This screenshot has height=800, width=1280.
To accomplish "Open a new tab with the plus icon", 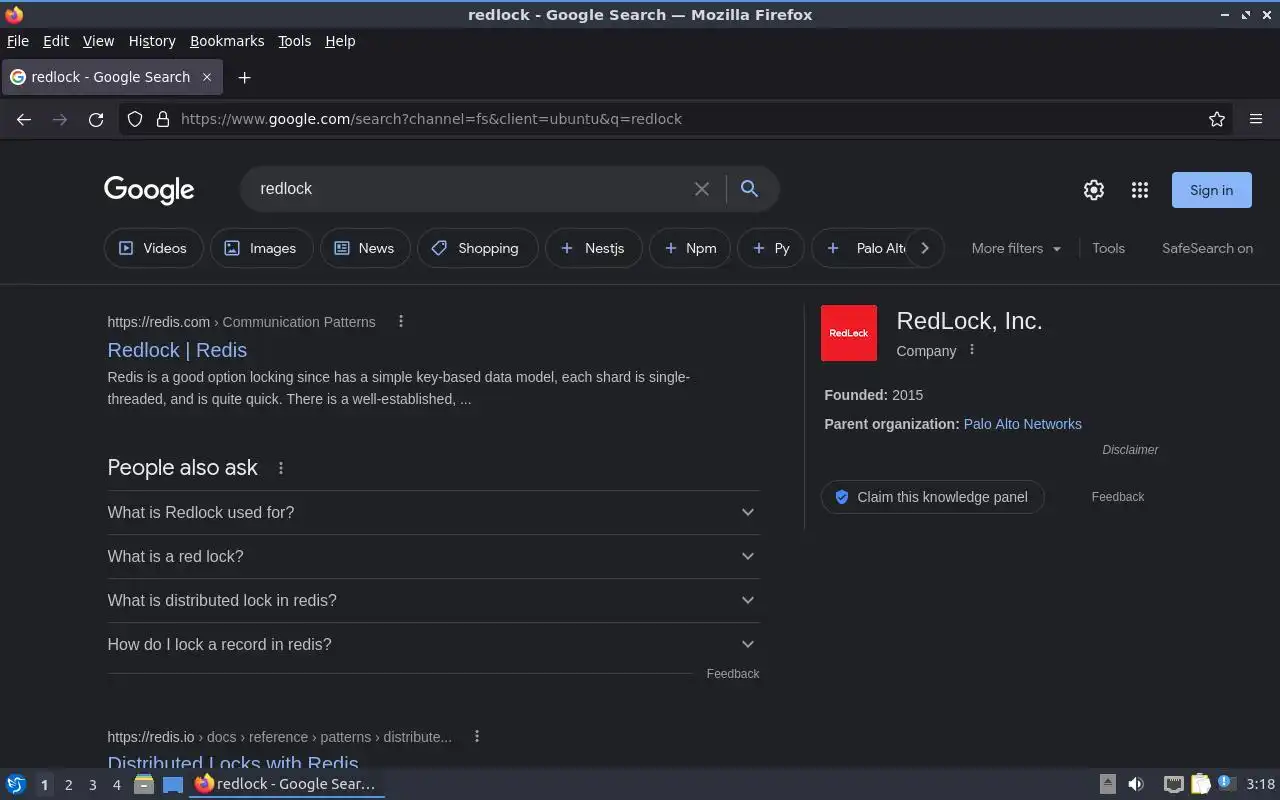I will 244,77.
